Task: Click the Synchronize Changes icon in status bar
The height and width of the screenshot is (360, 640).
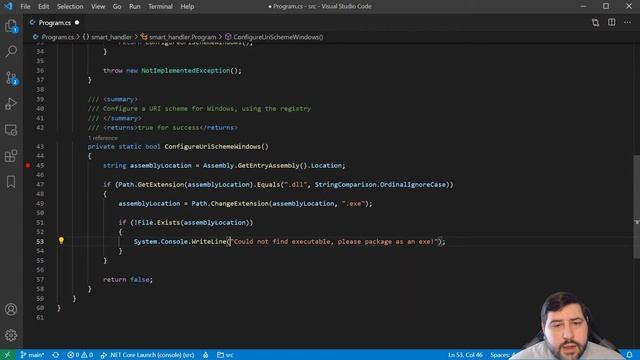Action: [x=56, y=355]
